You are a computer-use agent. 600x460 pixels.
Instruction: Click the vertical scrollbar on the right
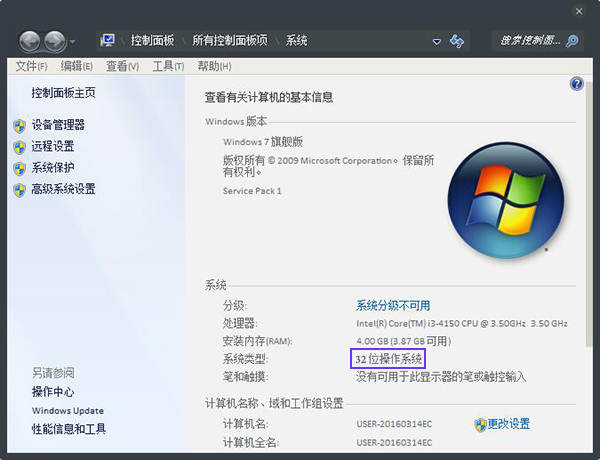(589, 214)
